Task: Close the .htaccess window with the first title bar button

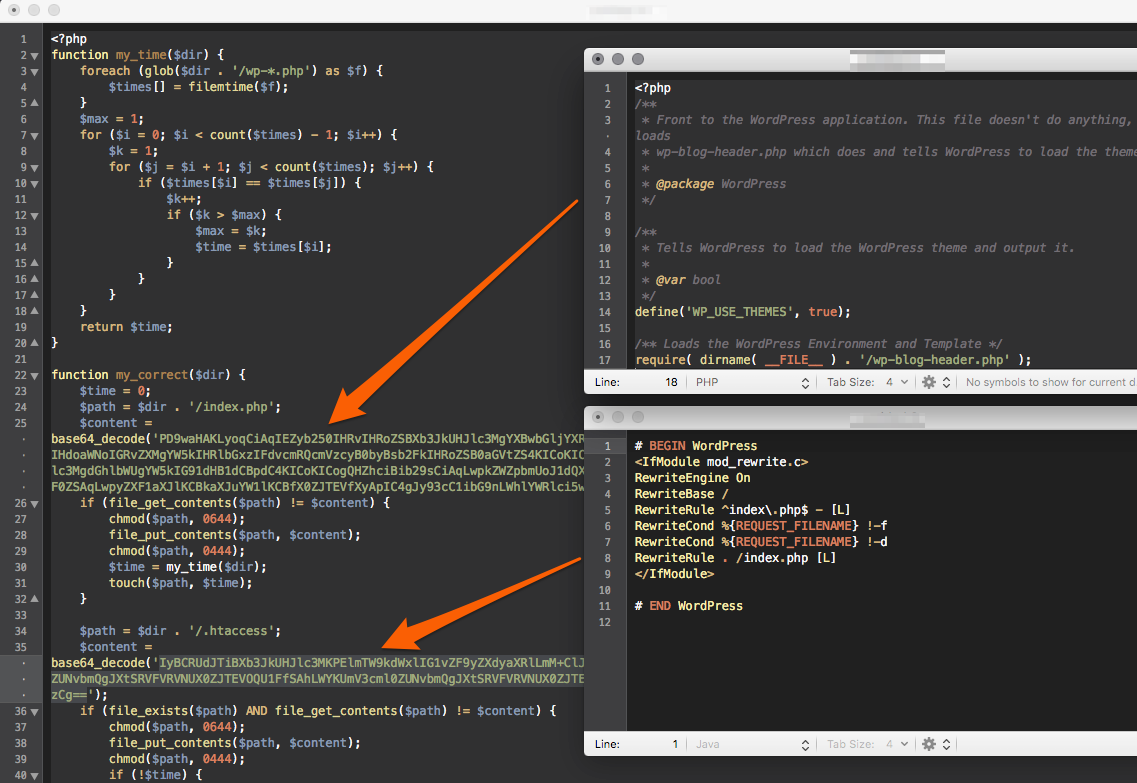Action: click(x=598, y=417)
